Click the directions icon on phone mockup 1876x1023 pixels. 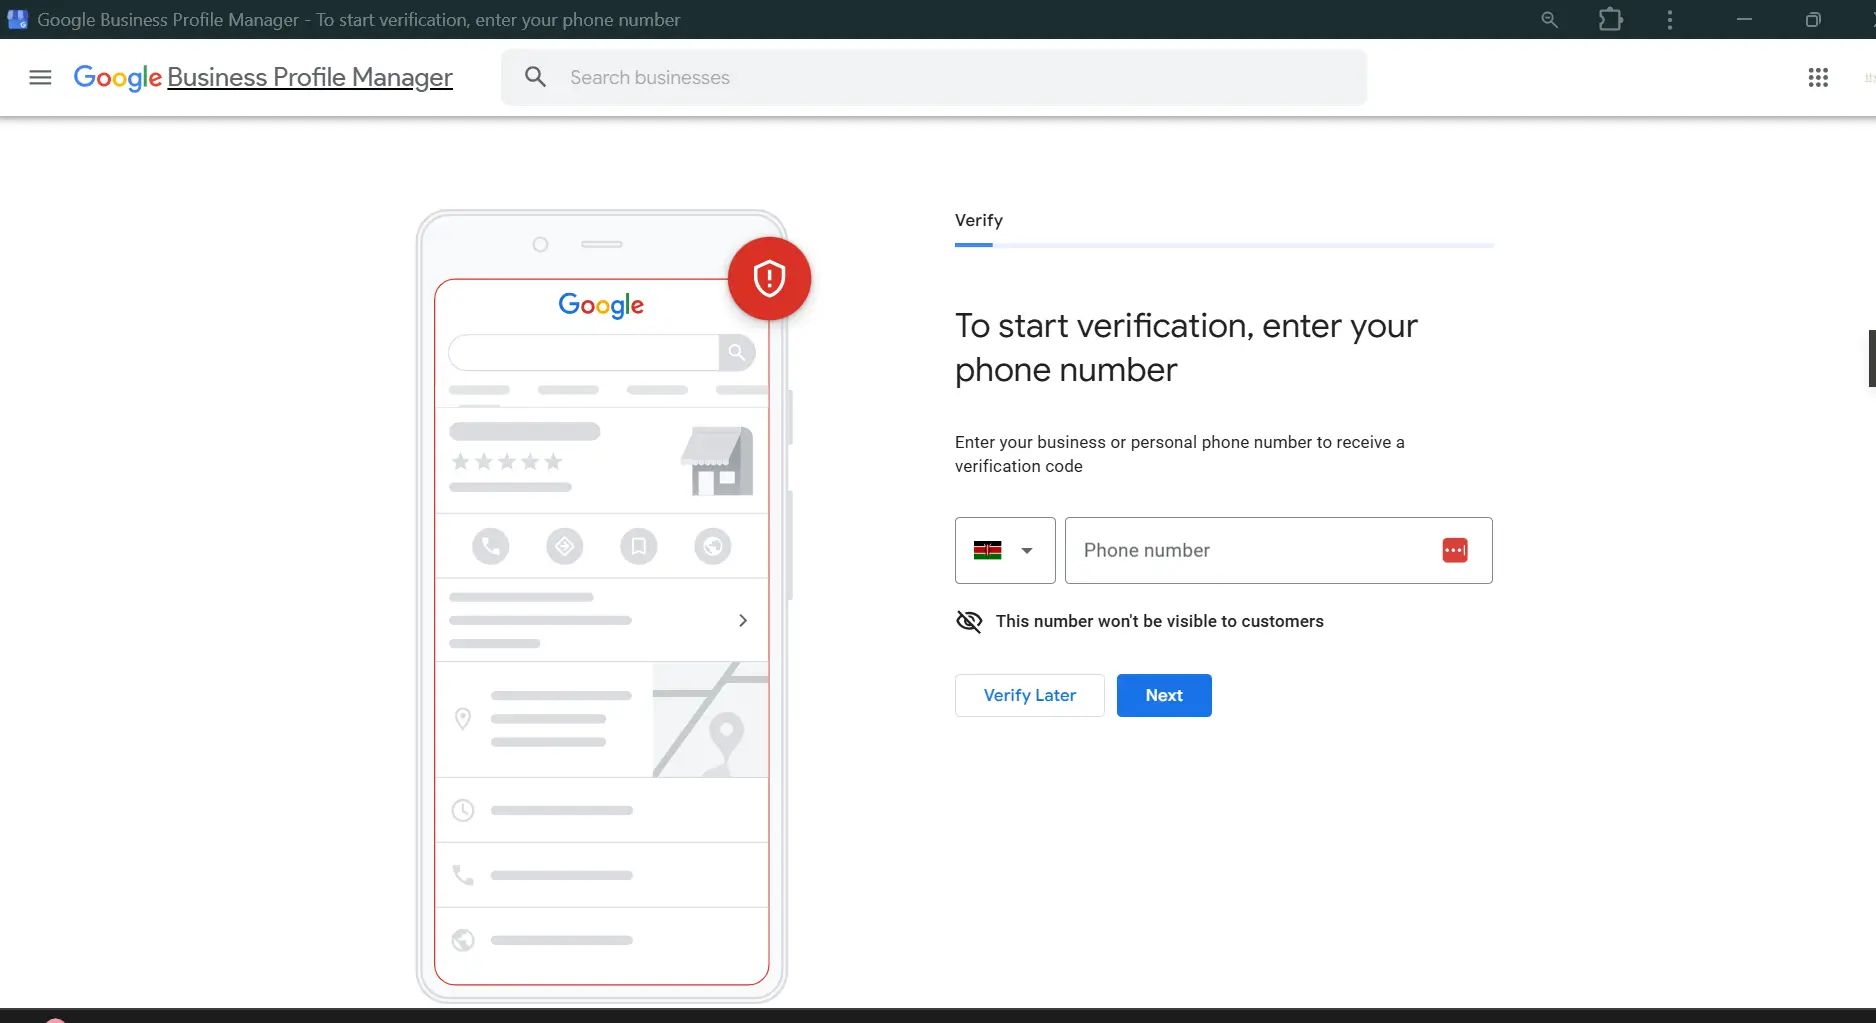564,546
